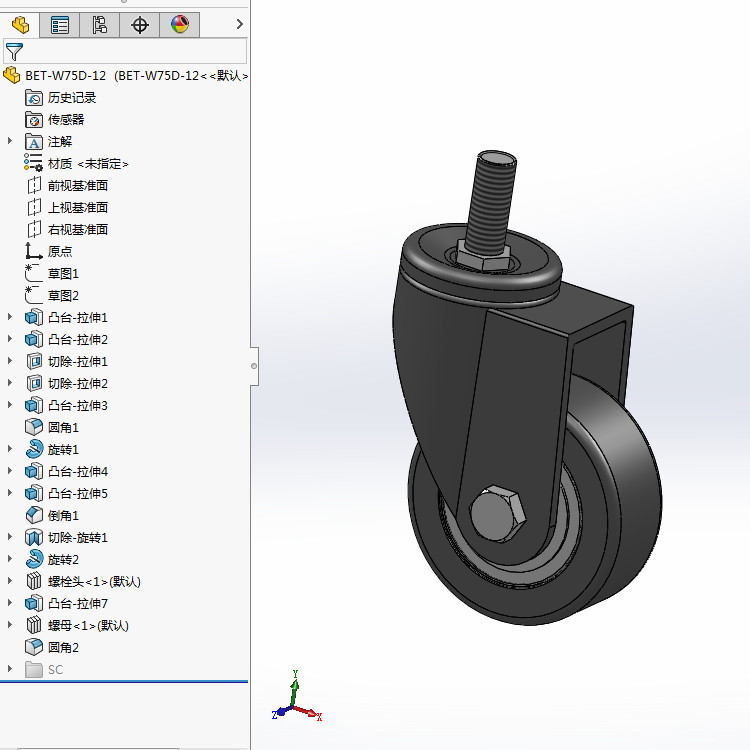This screenshot has height=750, width=750.
Task: Select the 草图1 sketch icon
Action: pyautogui.click(x=33, y=273)
